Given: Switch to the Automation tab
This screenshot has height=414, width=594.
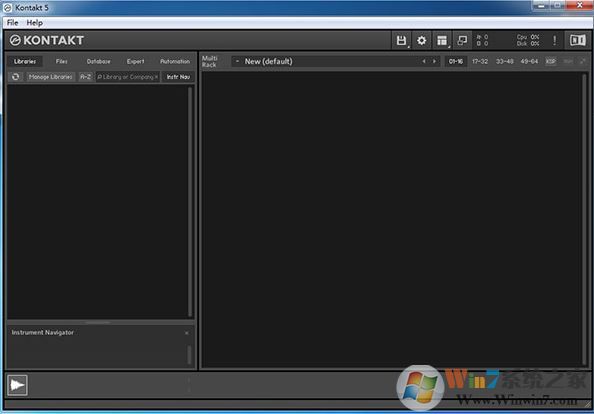Looking at the screenshot, I should 175,61.
